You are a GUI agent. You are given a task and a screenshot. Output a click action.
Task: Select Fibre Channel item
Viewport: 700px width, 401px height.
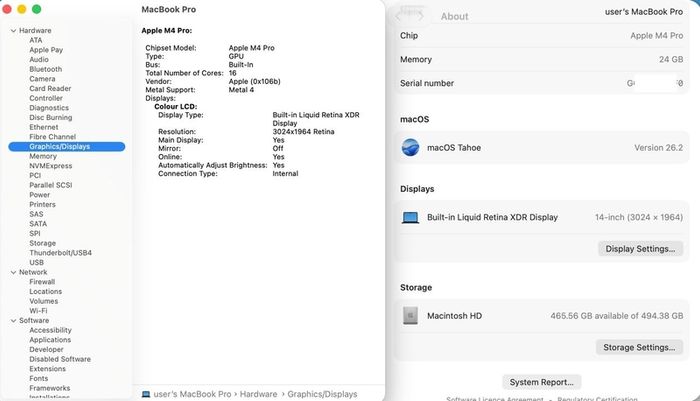pos(52,137)
